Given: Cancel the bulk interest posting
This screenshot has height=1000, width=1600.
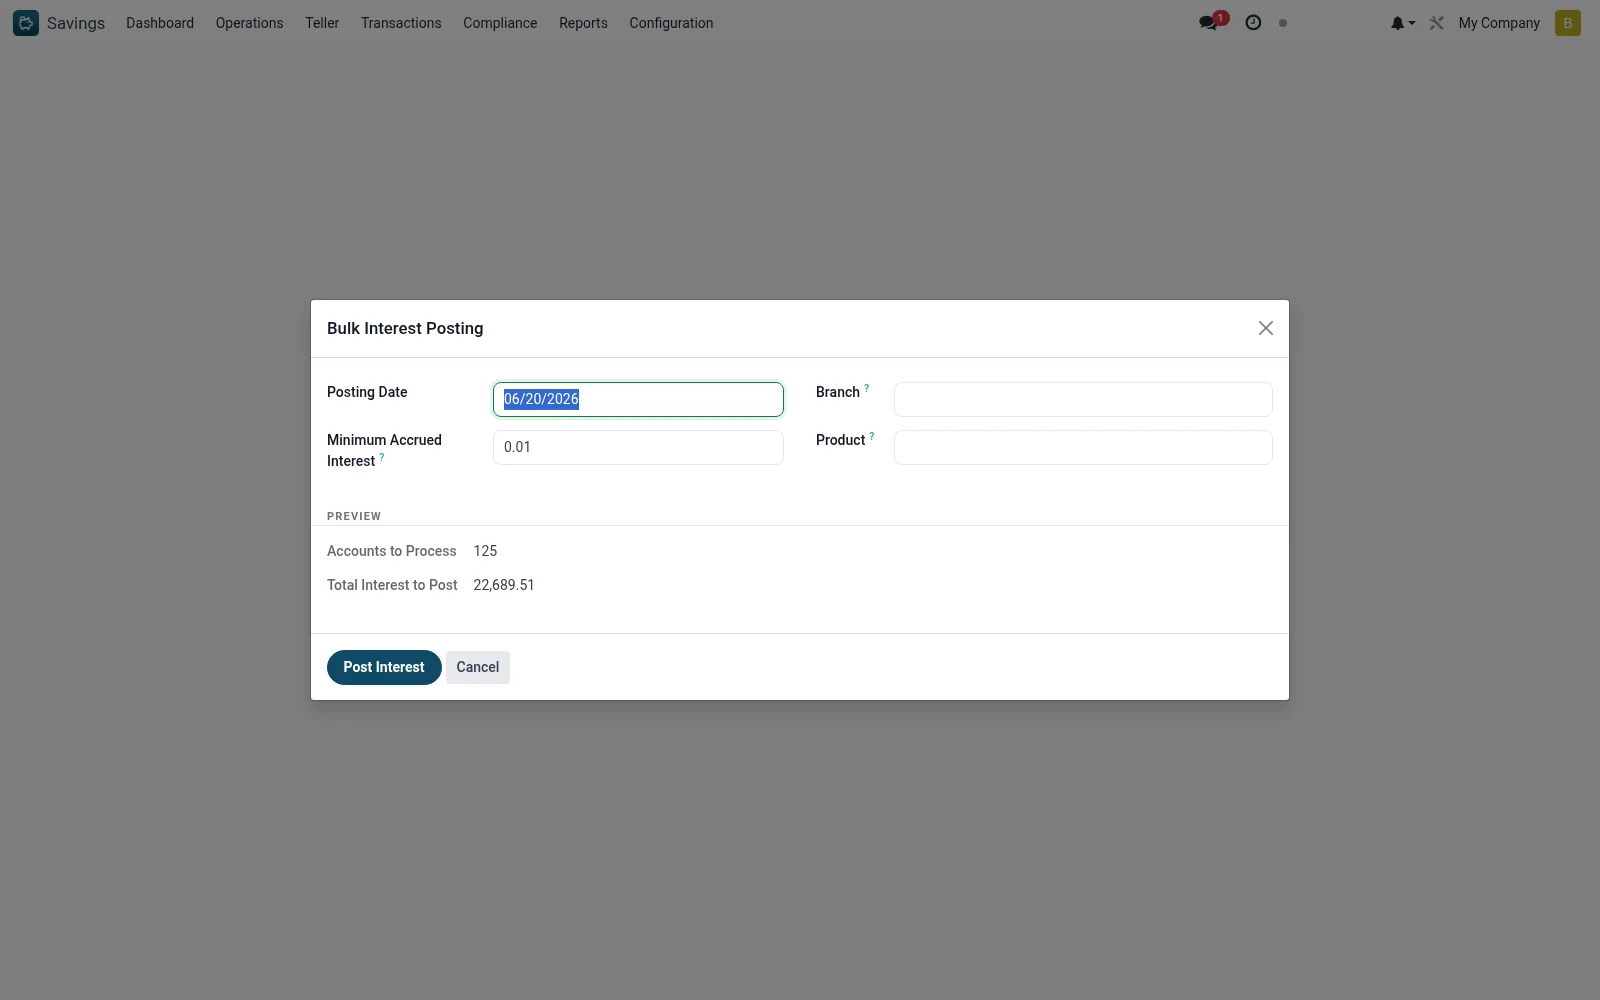Looking at the screenshot, I should 478,667.
